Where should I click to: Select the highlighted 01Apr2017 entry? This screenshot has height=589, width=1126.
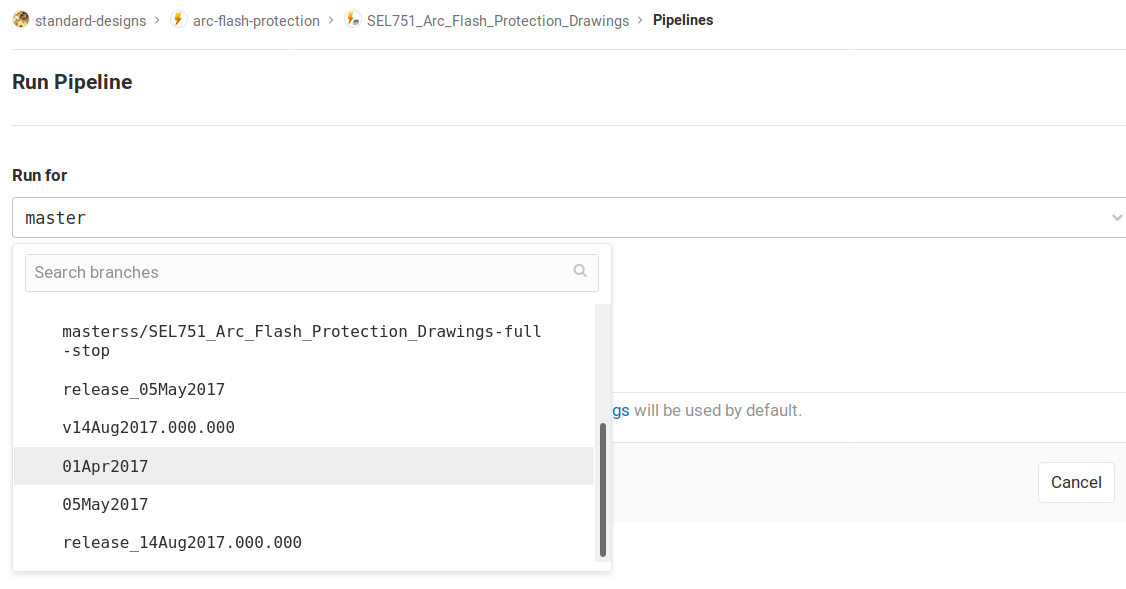105,466
